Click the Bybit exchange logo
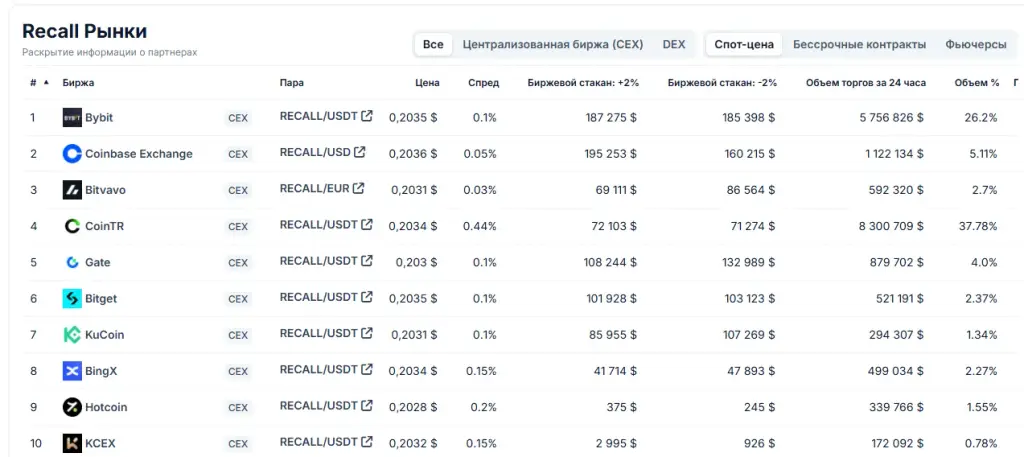This screenshot has height=457, width=1024. pos(72,118)
